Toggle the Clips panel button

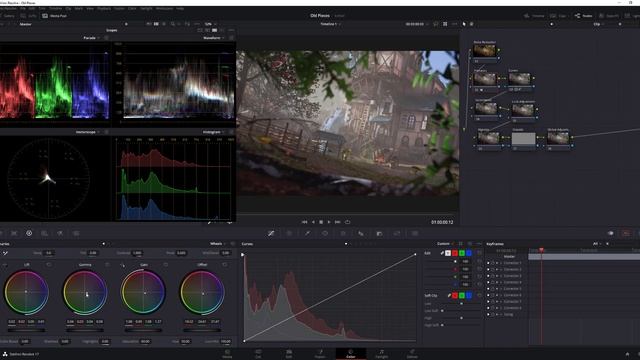pos(558,16)
